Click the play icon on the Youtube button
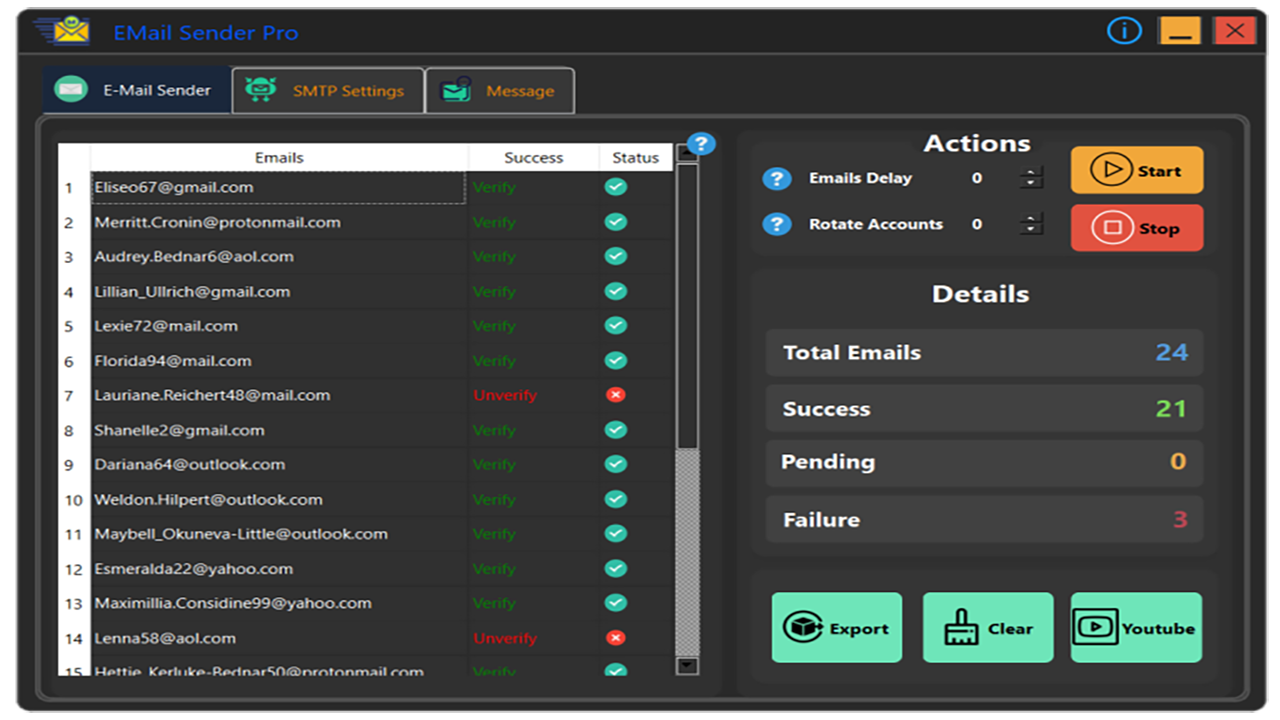Image resolution: width=1280 pixels, height=720 pixels. click(x=1095, y=627)
